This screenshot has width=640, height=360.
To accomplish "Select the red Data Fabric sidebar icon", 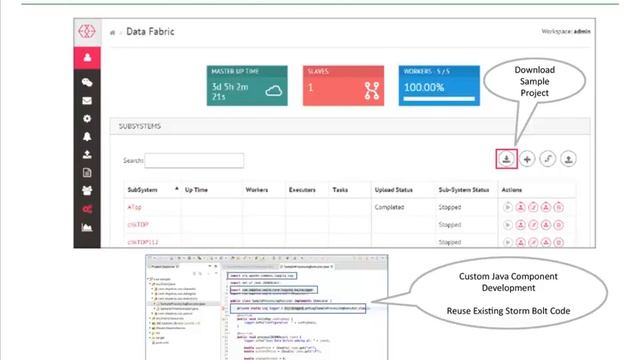I will (x=87, y=209).
